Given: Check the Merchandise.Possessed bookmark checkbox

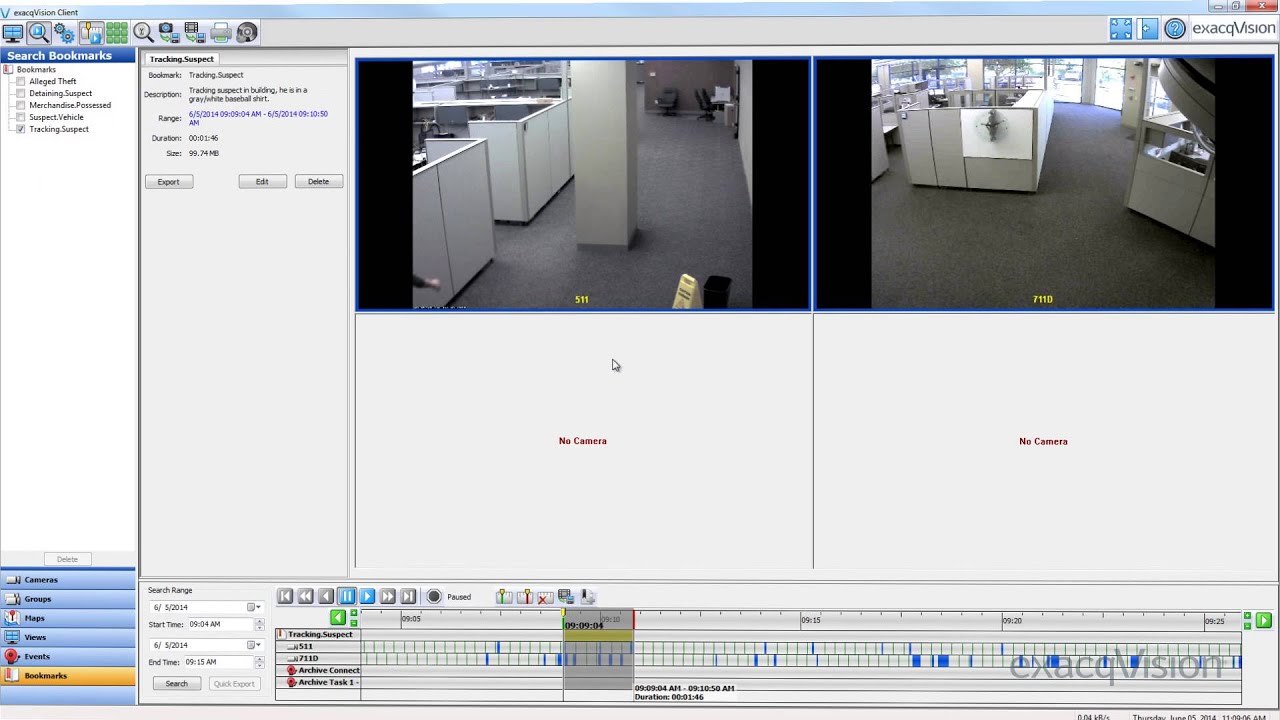Looking at the screenshot, I should [x=21, y=105].
